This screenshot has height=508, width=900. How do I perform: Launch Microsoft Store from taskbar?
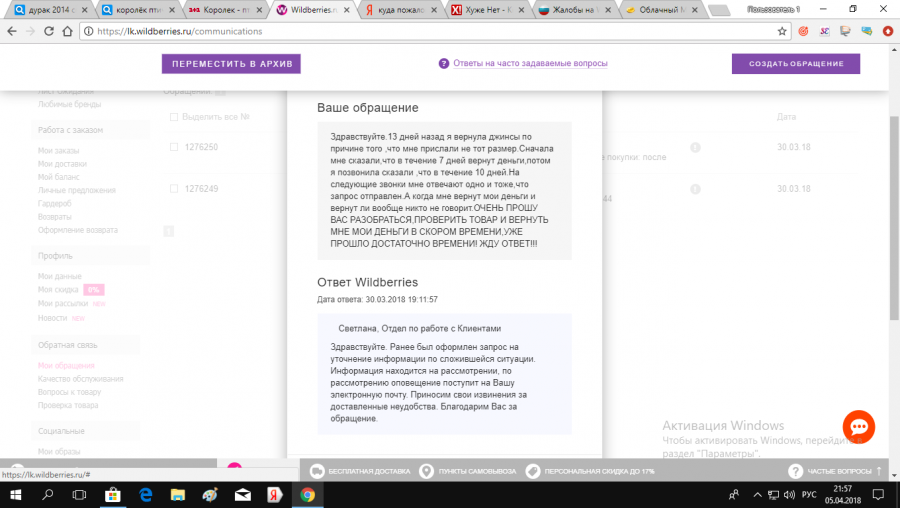112,495
